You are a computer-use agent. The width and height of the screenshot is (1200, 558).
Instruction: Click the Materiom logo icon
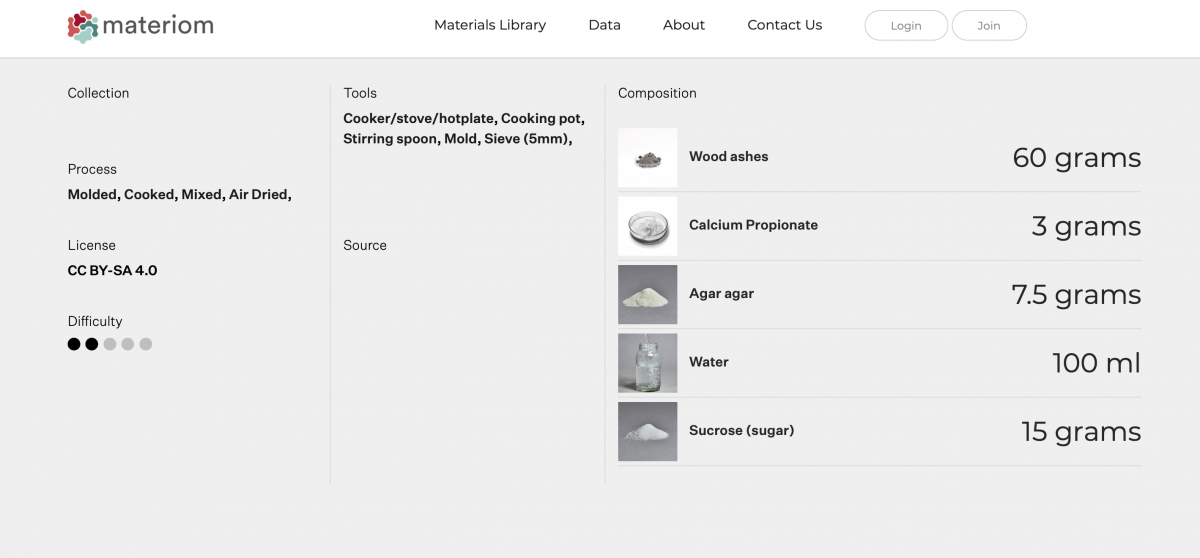tap(83, 26)
